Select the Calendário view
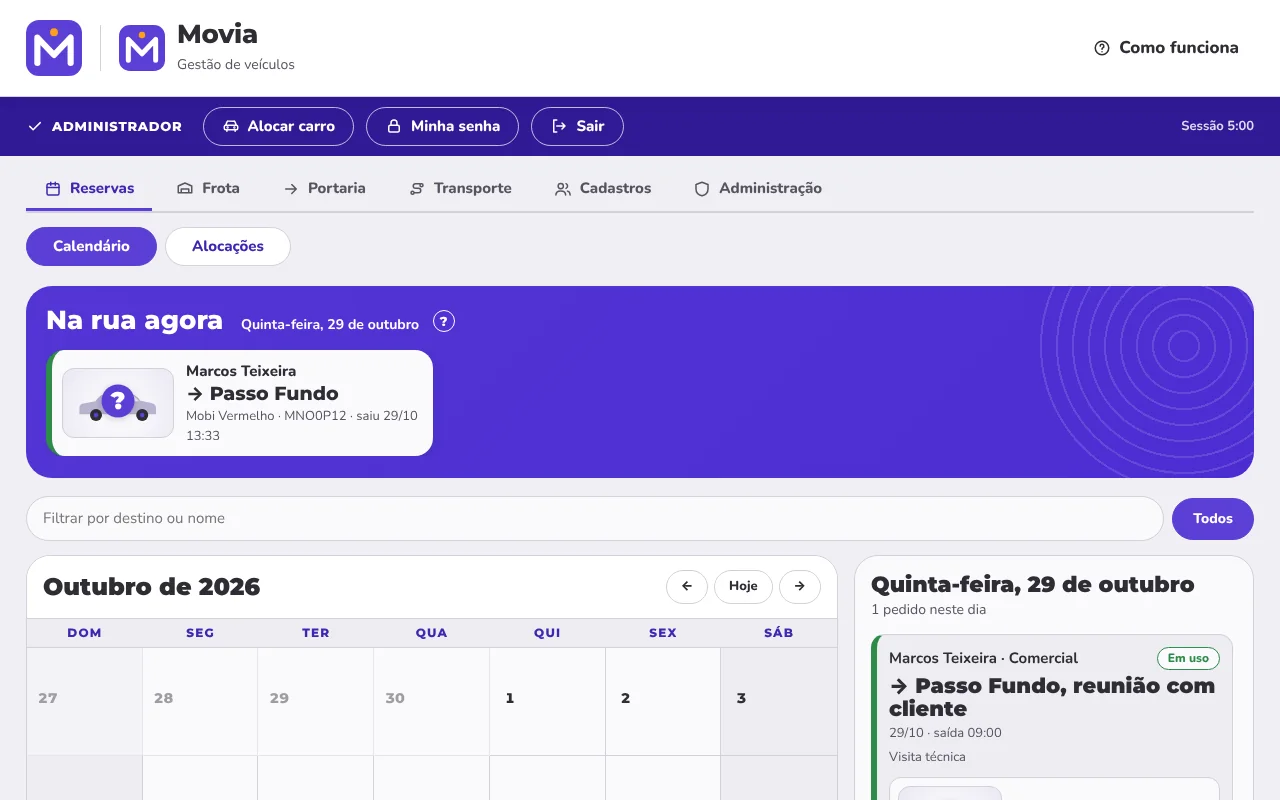This screenshot has width=1280, height=800. tap(91, 246)
